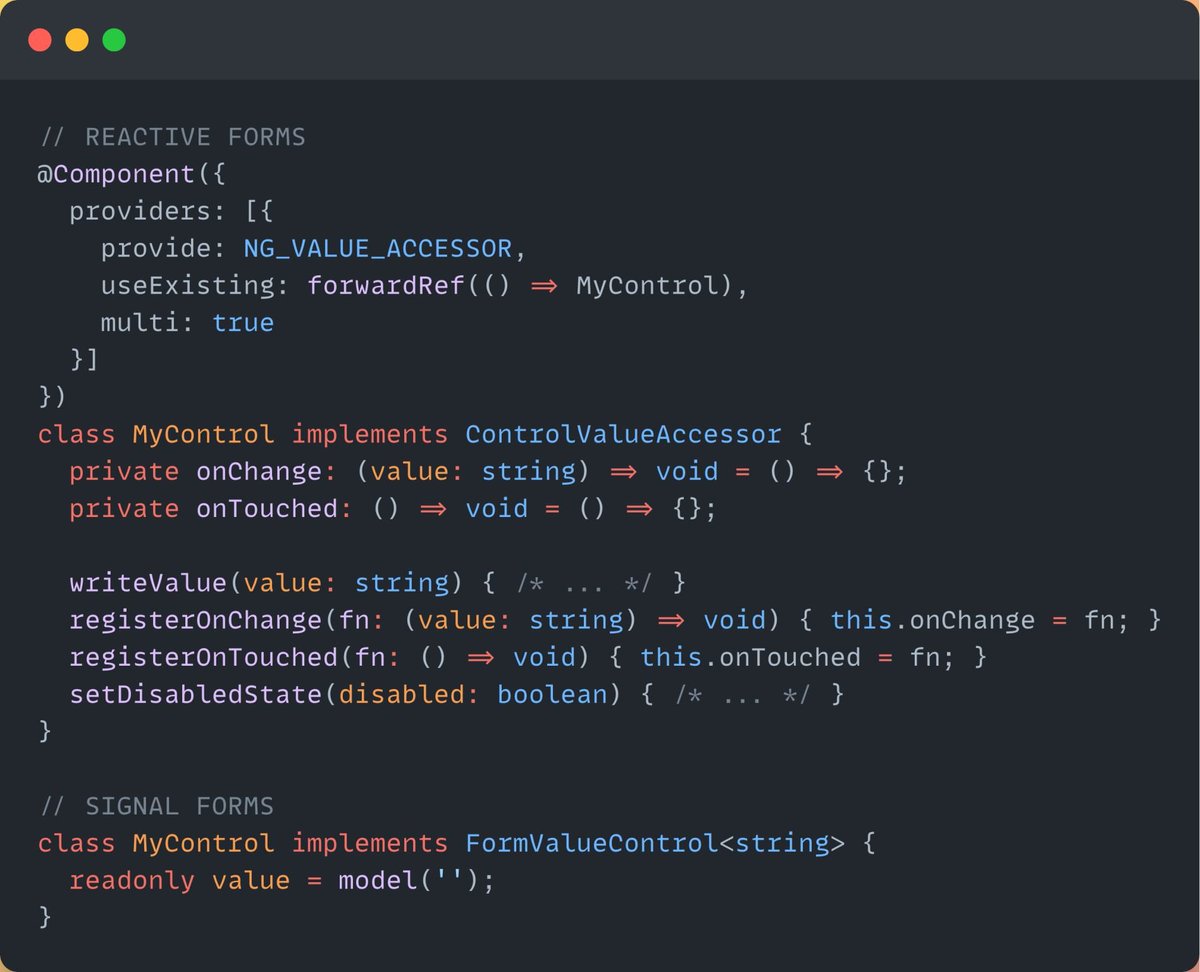Image resolution: width=1200 pixels, height=972 pixels.
Task: Select the '// REACTIVE FORMS' comment
Action: pyautogui.click(x=172, y=137)
